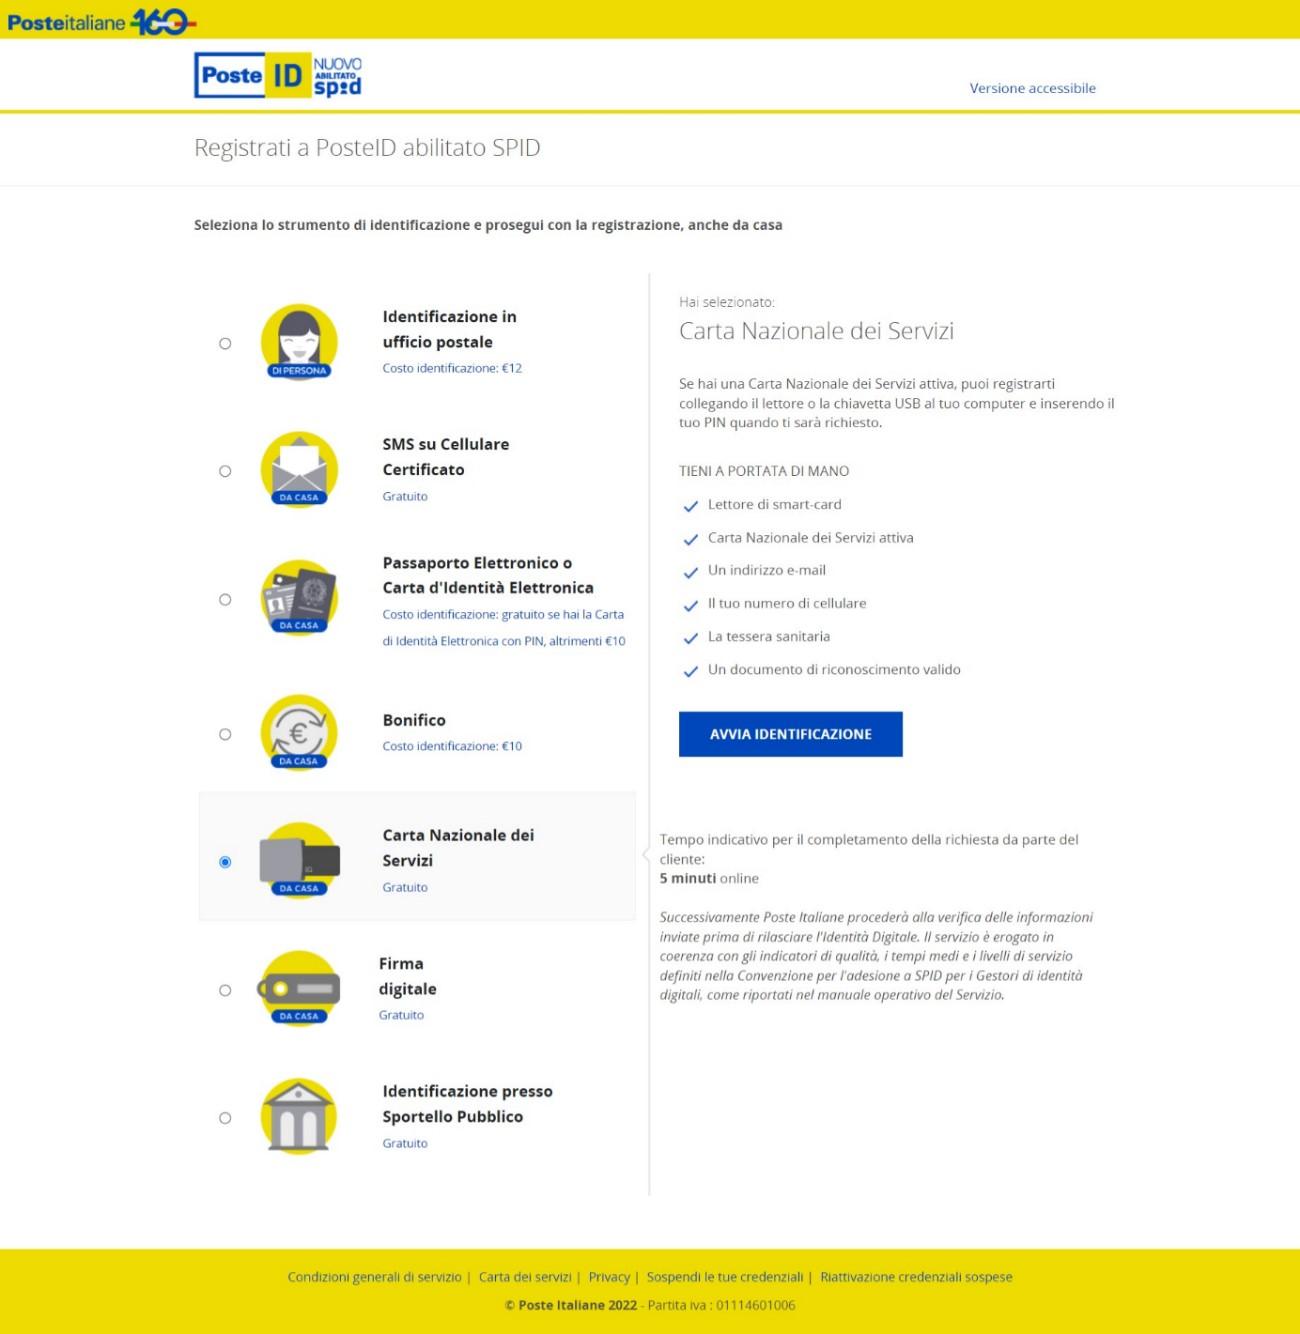Screen dimensions: 1300x1334
Task: Click the 'SMS su Cellulare Certificato' title
Action: 446,457
